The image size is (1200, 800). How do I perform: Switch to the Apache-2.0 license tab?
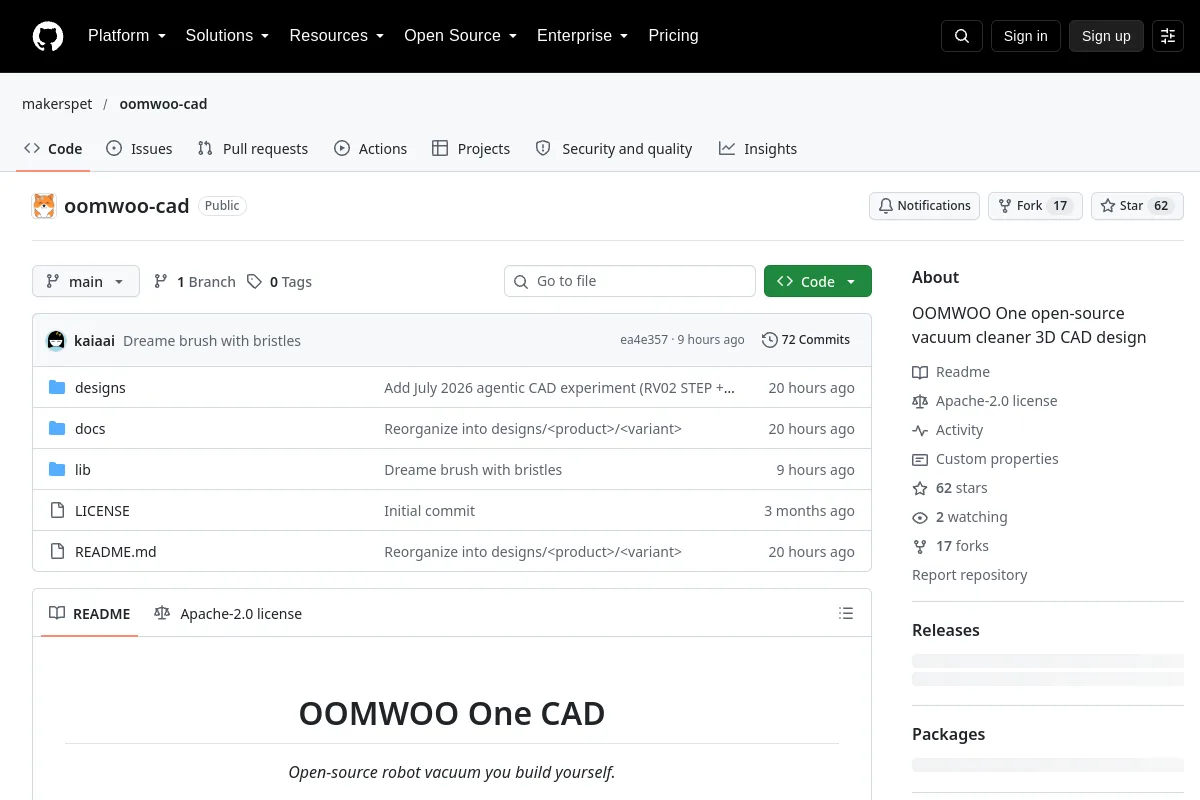click(228, 614)
